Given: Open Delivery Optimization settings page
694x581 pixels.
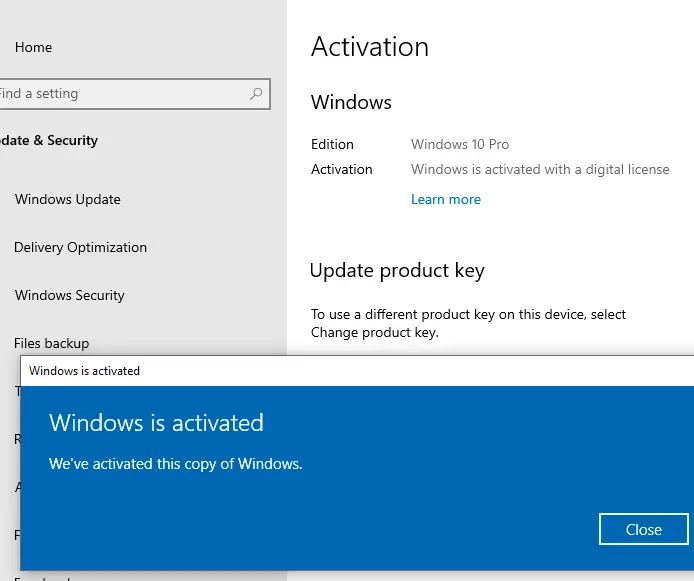Looking at the screenshot, I should point(81,247).
